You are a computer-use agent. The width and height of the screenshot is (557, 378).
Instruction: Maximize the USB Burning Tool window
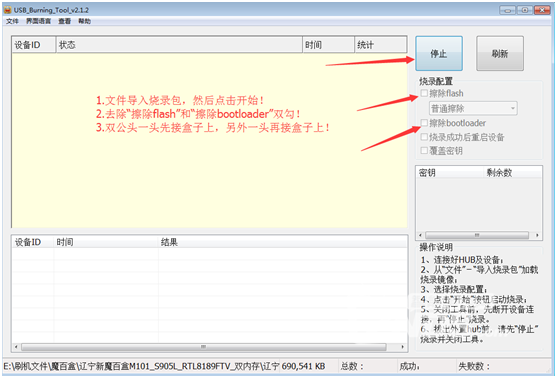point(524,10)
